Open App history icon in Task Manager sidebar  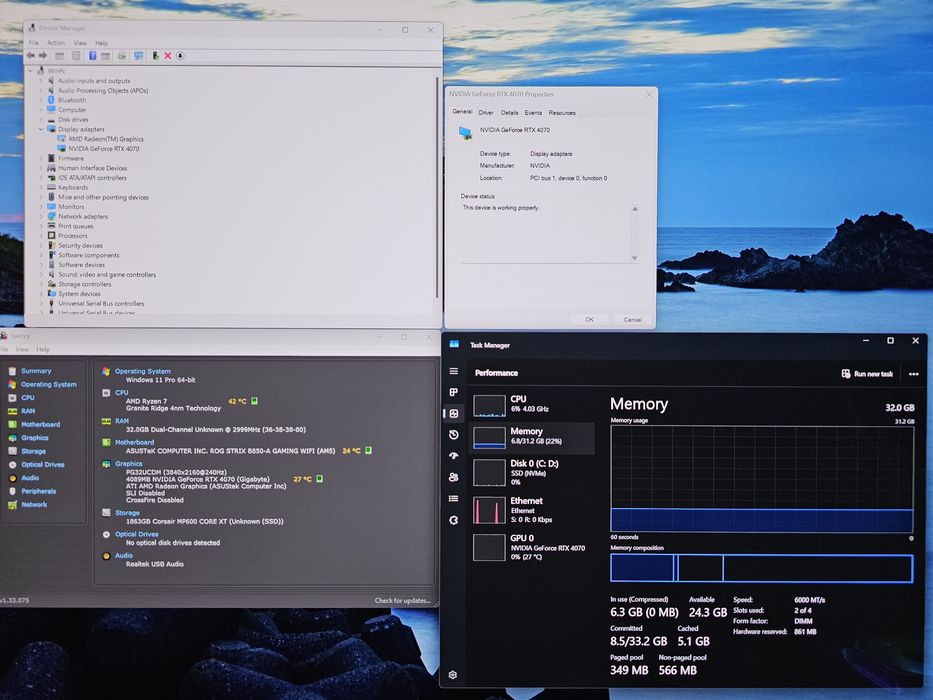(453, 435)
